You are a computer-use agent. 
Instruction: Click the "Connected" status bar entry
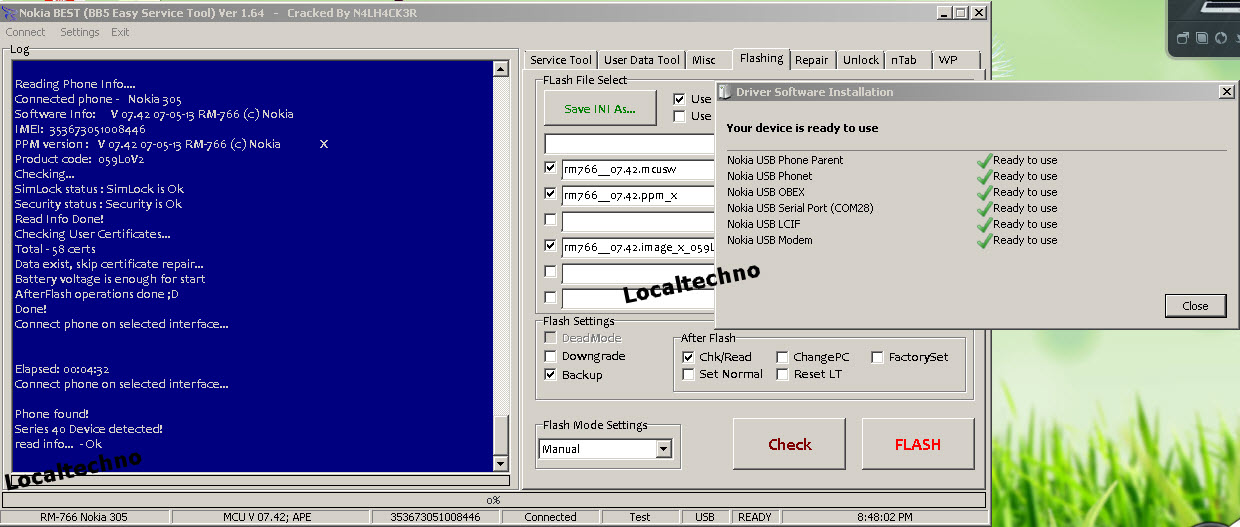550,517
